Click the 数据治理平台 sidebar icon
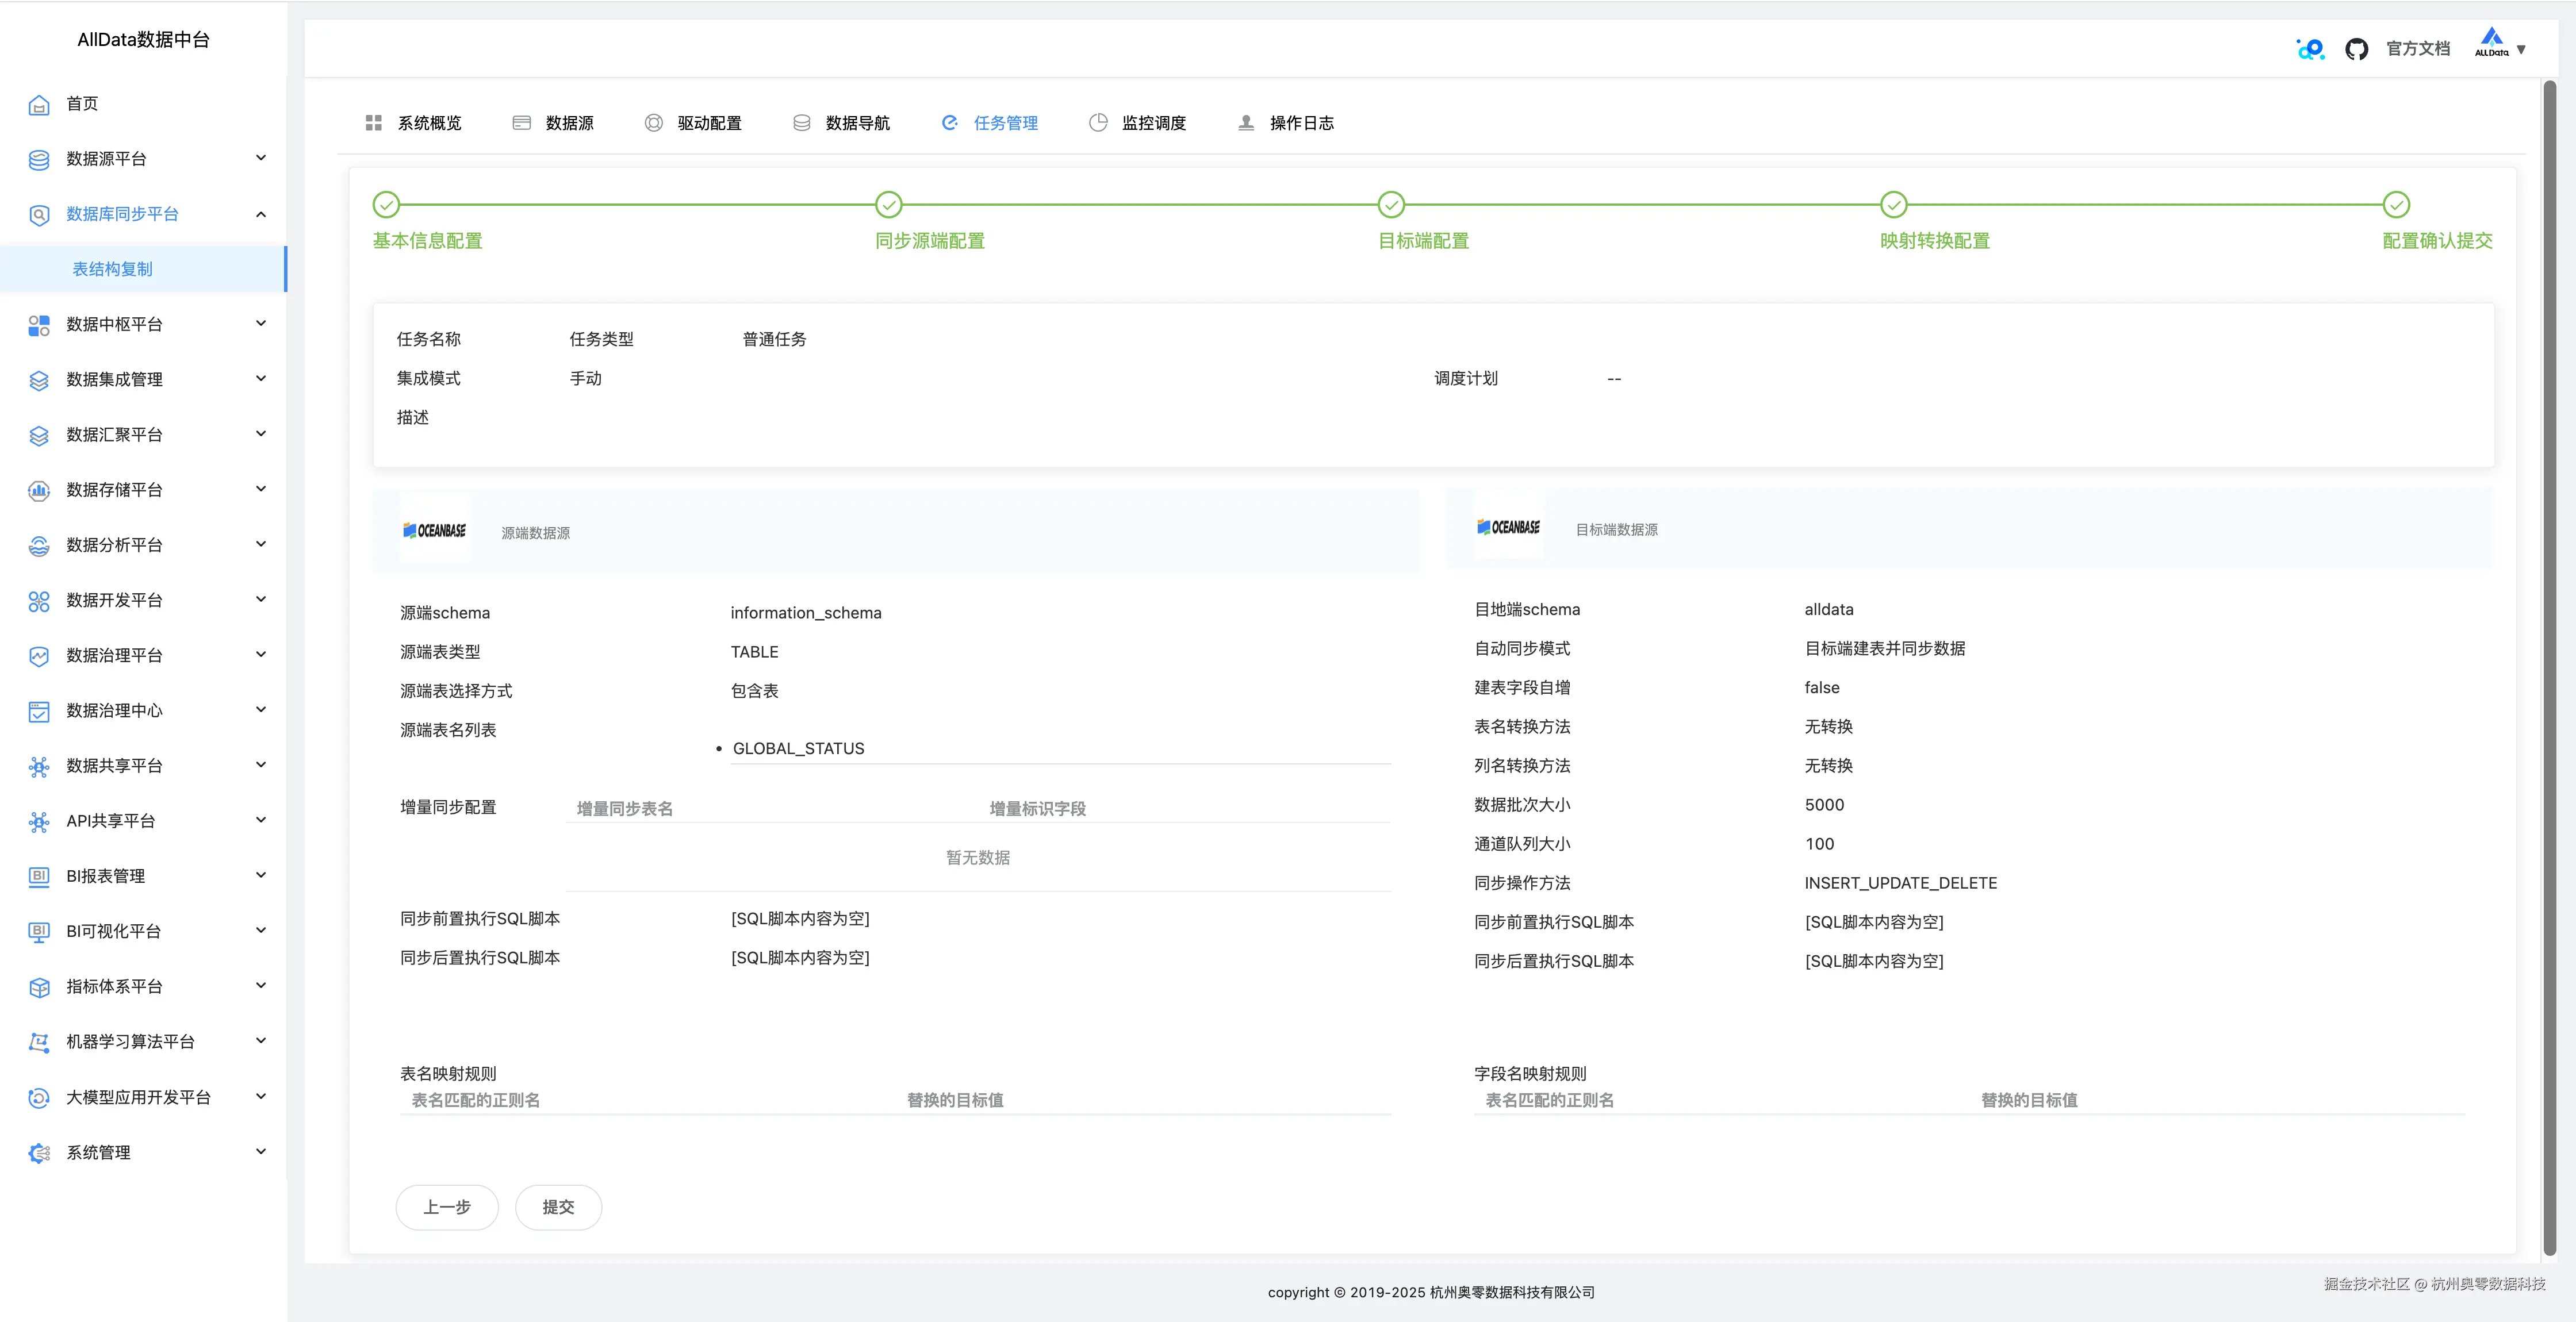This screenshot has width=2576, height=1322. [39, 656]
